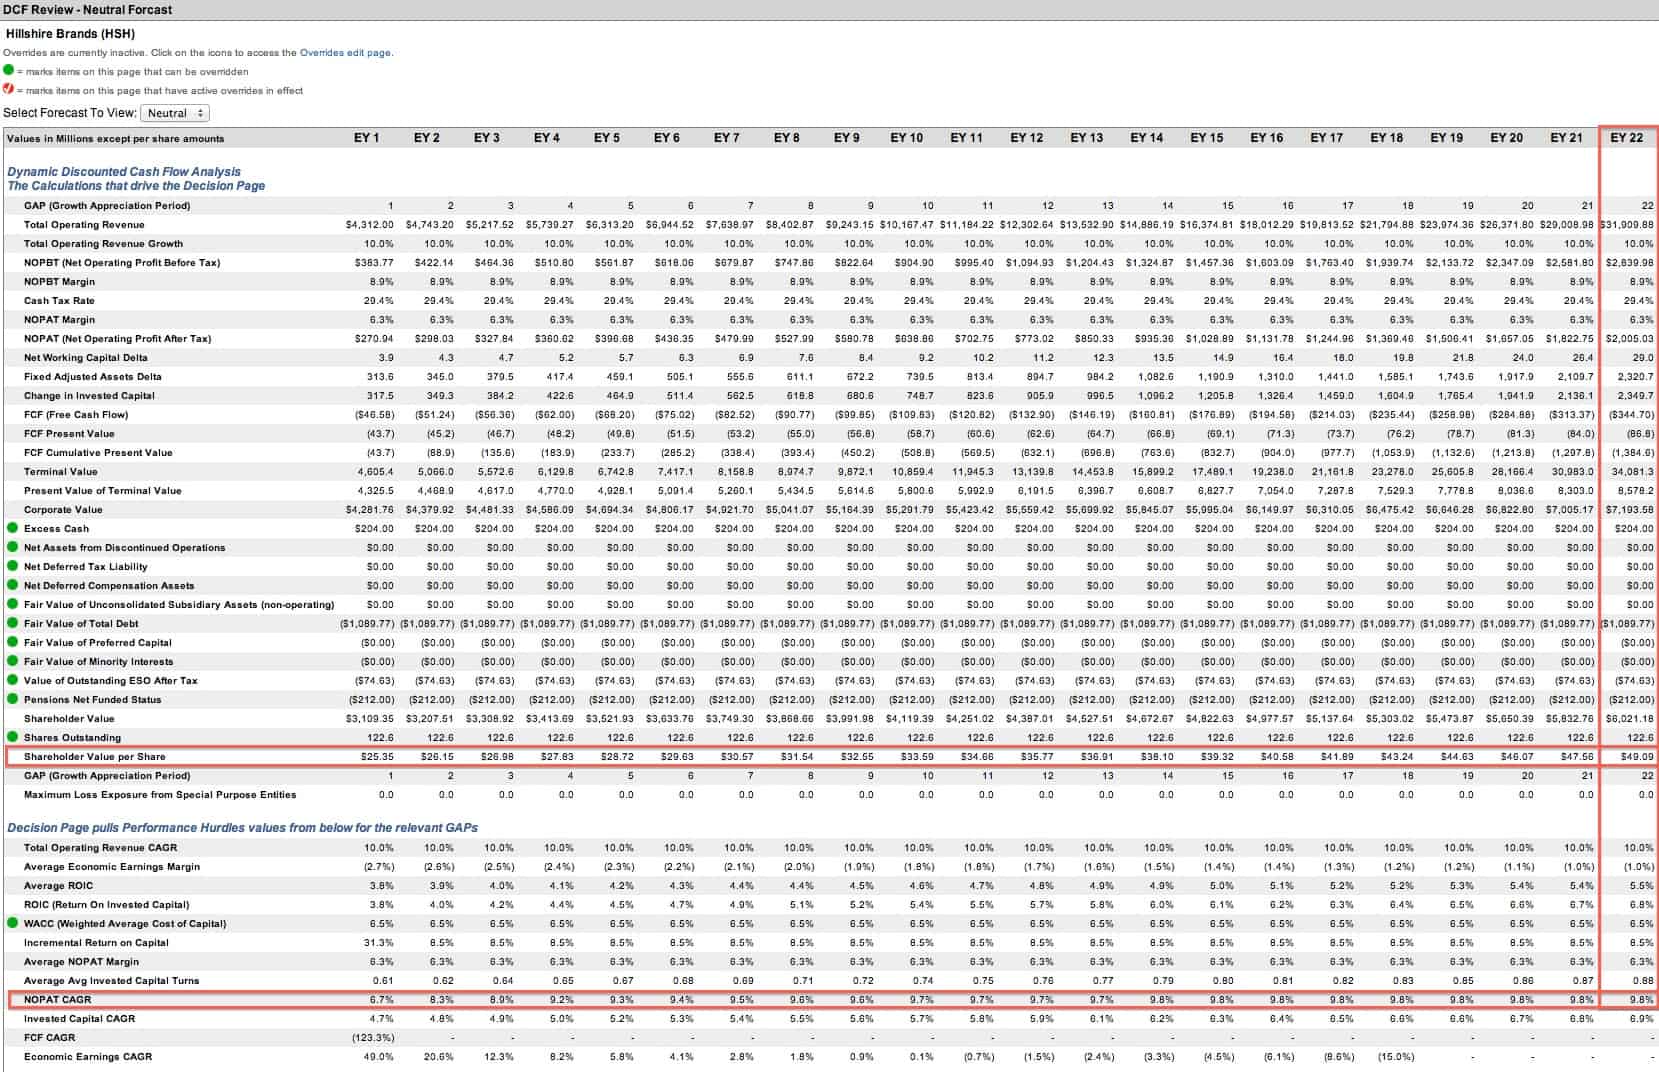Select the Incremental Return on Capital row label
This screenshot has width=1659, height=1072.
[x=96, y=943]
